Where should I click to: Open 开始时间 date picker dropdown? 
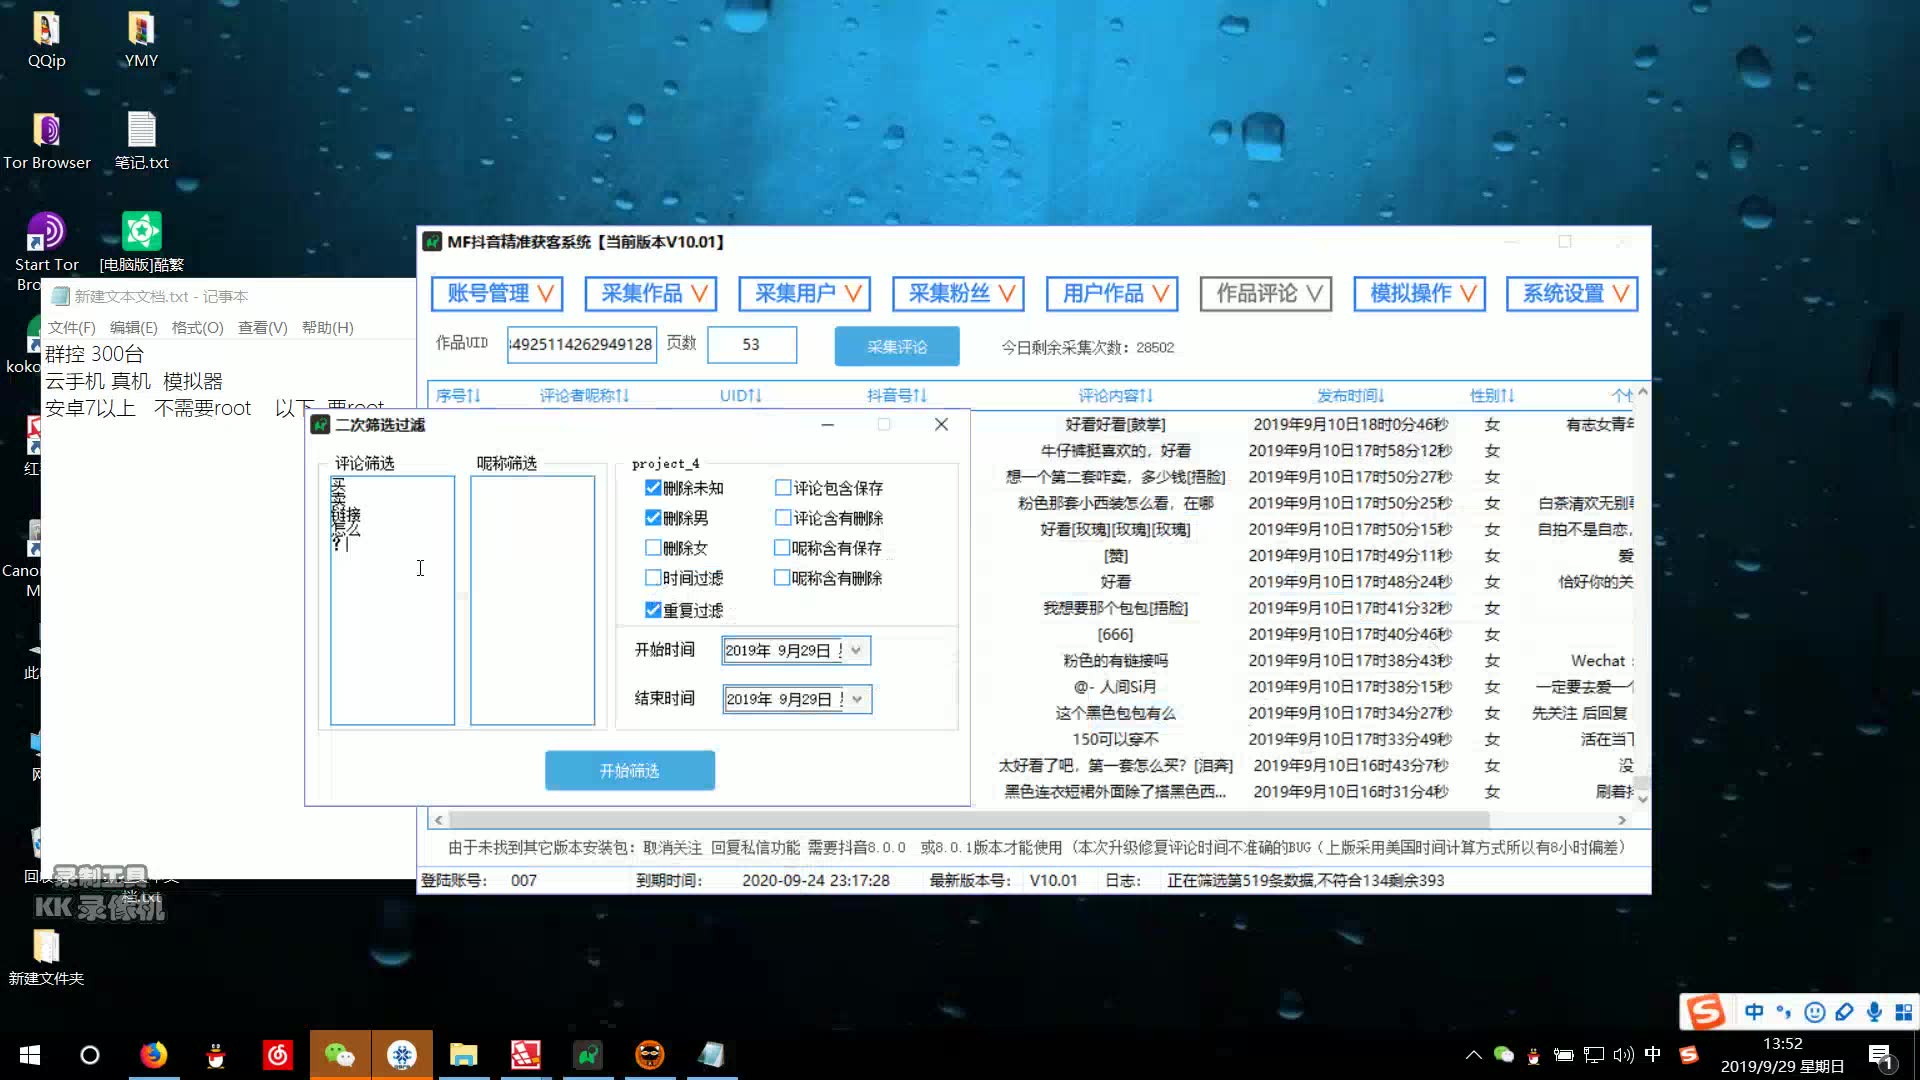coord(856,649)
